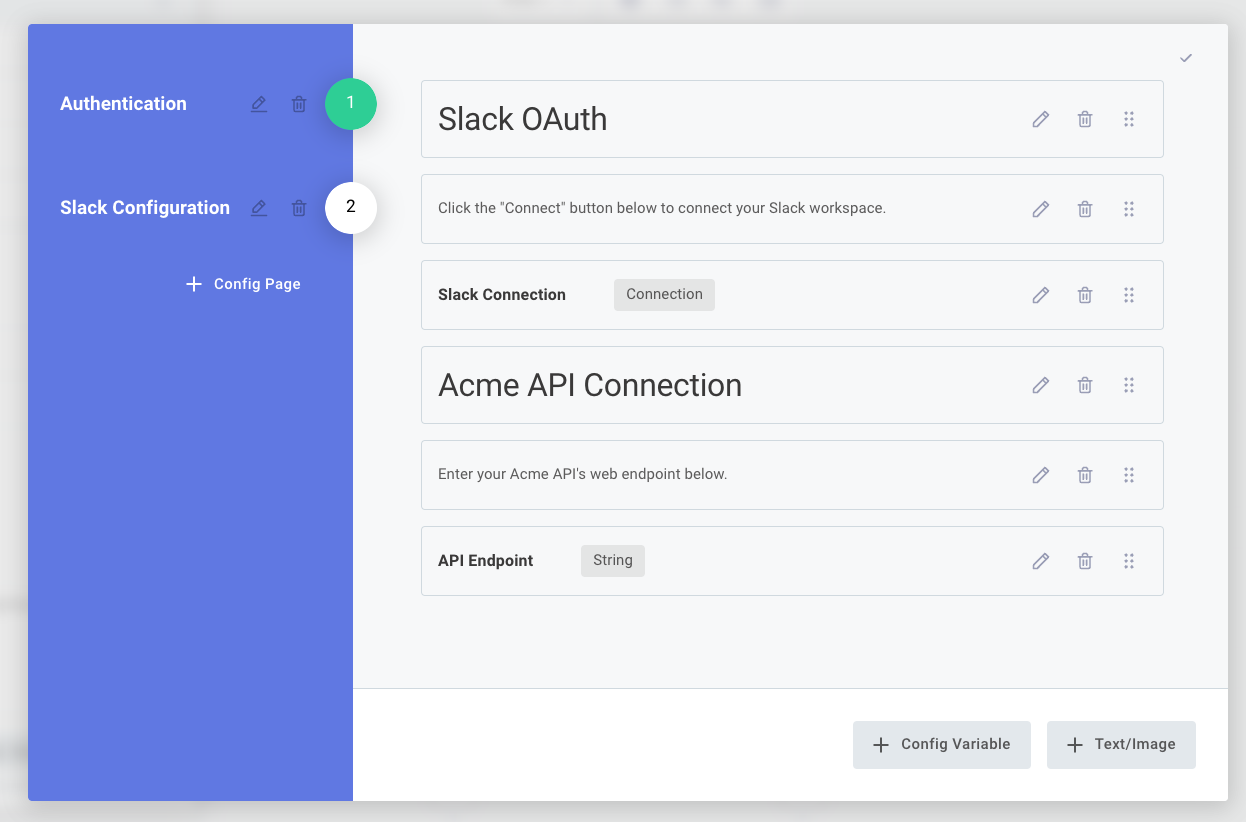1246x822 pixels.
Task: Rename the Authentication page
Action: pos(259,103)
